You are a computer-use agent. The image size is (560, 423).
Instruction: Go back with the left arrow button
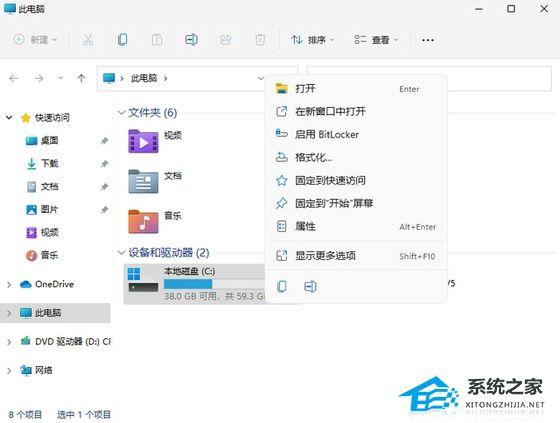[14, 78]
